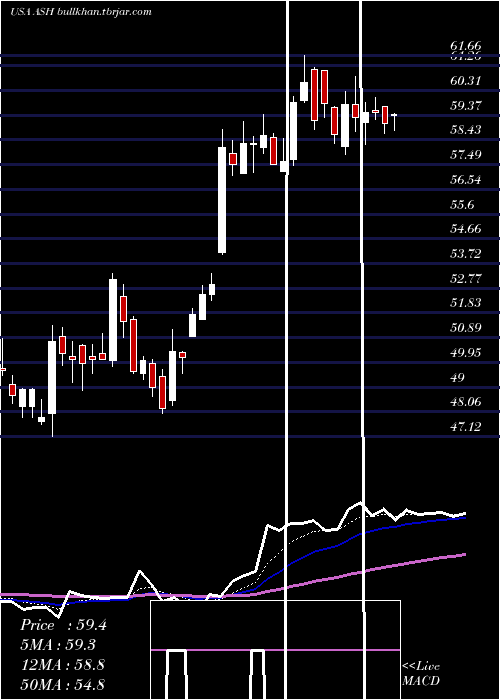Screen dimensions: 500x700
Task: Click the 54.66 price axis label
Action: point(466,229)
